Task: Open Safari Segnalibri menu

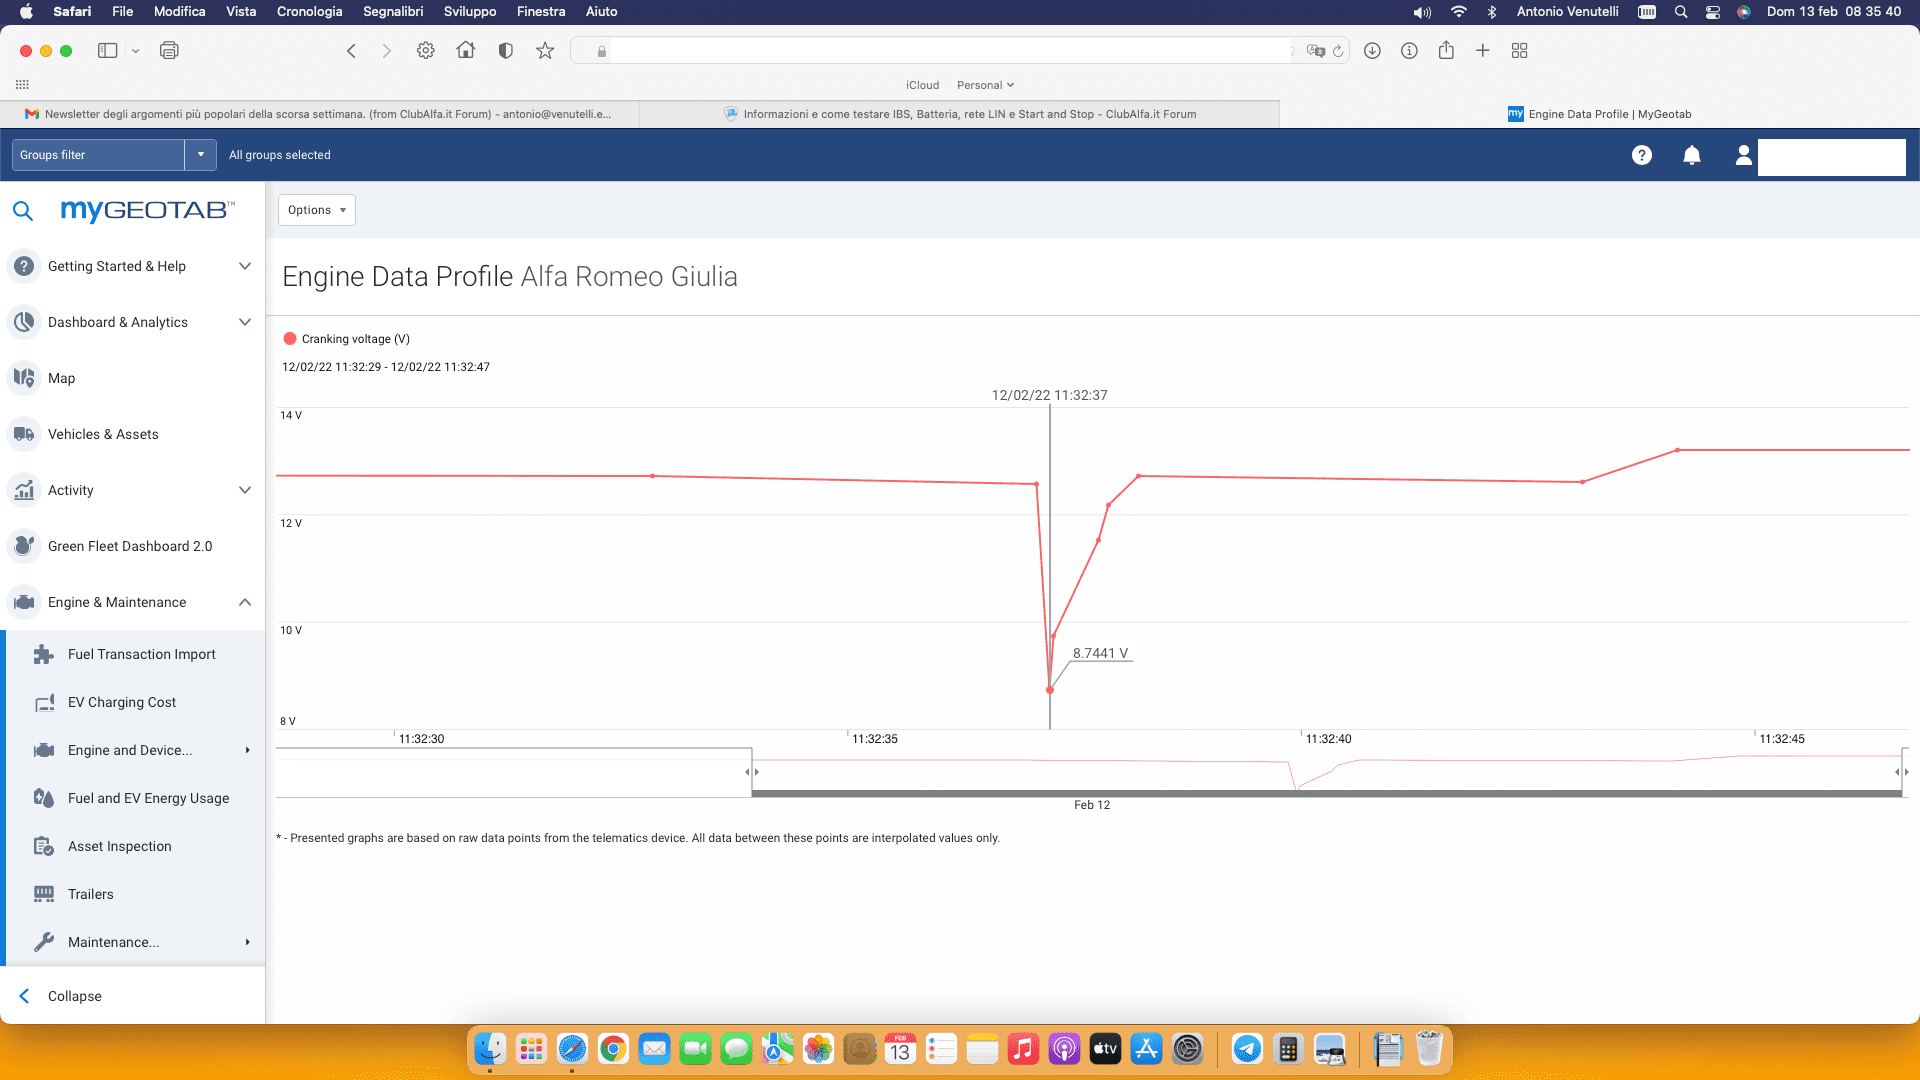Action: 393,12
